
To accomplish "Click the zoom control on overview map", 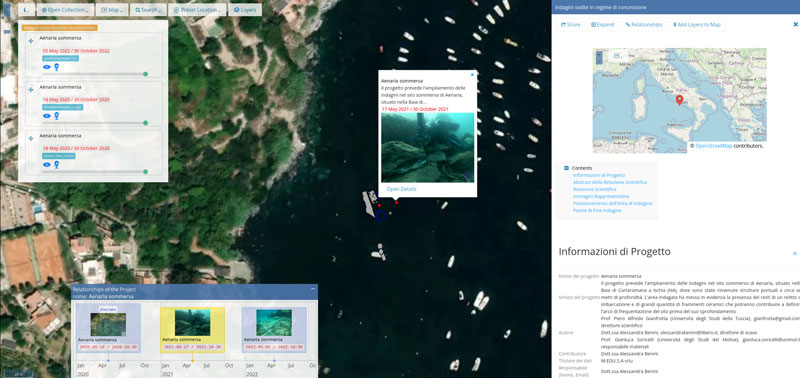I will click(599, 57).
